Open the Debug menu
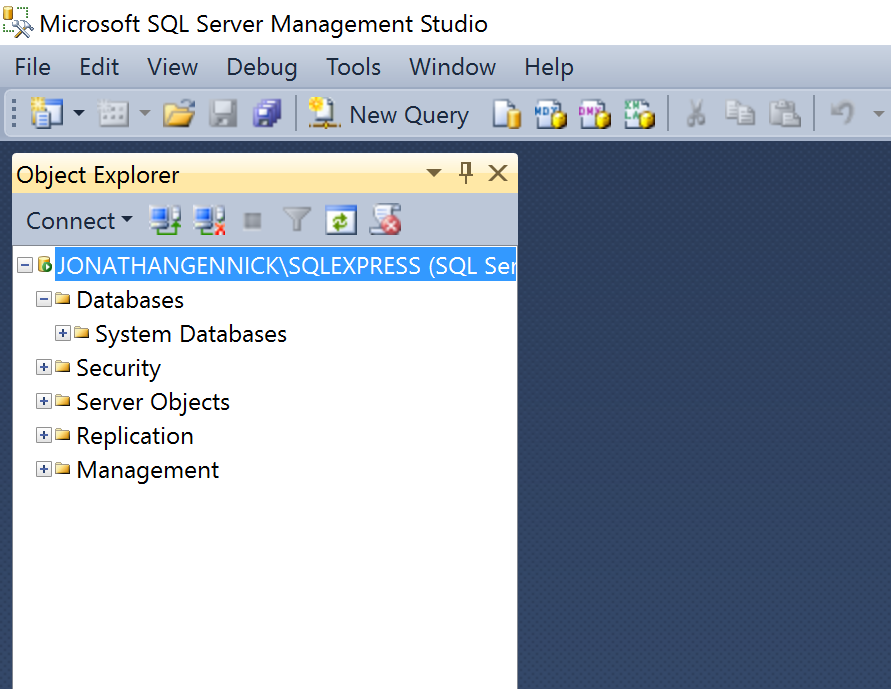 (261, 67)
